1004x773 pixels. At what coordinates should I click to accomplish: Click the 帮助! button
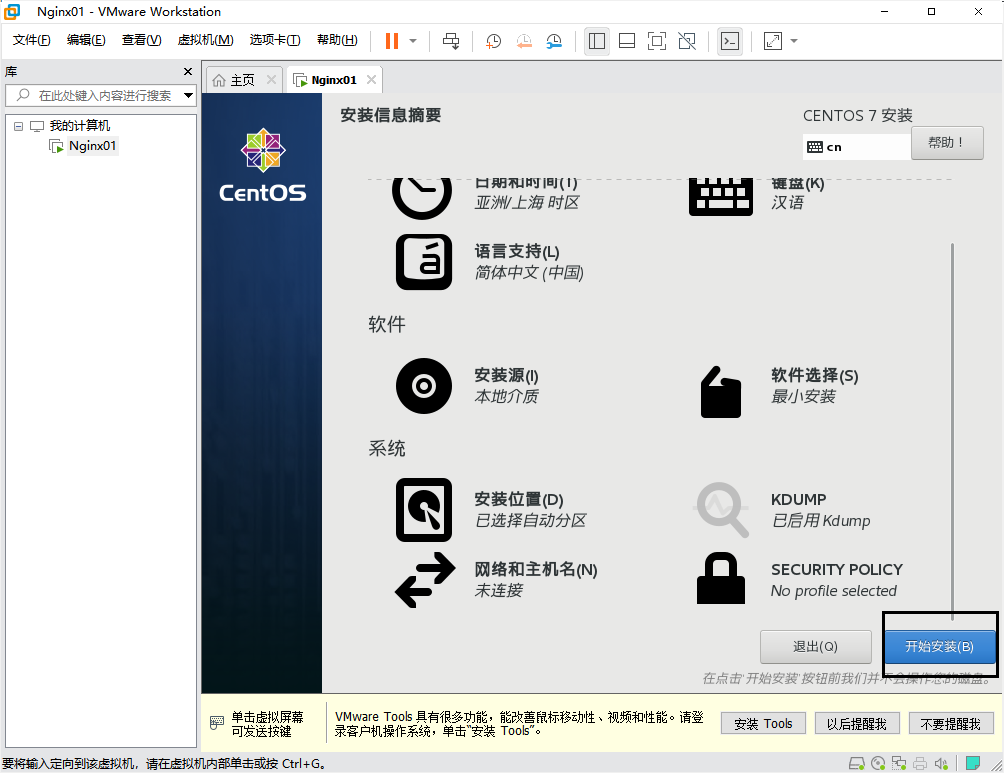click(947, 142)
